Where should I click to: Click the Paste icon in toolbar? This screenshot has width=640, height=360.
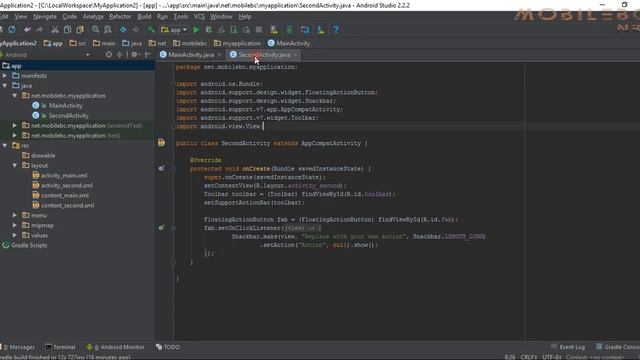click(x=80, y=30)
